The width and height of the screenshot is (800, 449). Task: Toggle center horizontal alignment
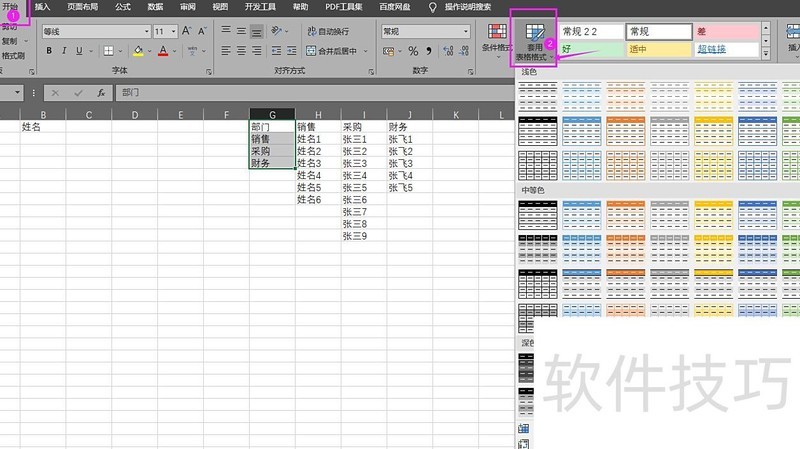(241, 51)
